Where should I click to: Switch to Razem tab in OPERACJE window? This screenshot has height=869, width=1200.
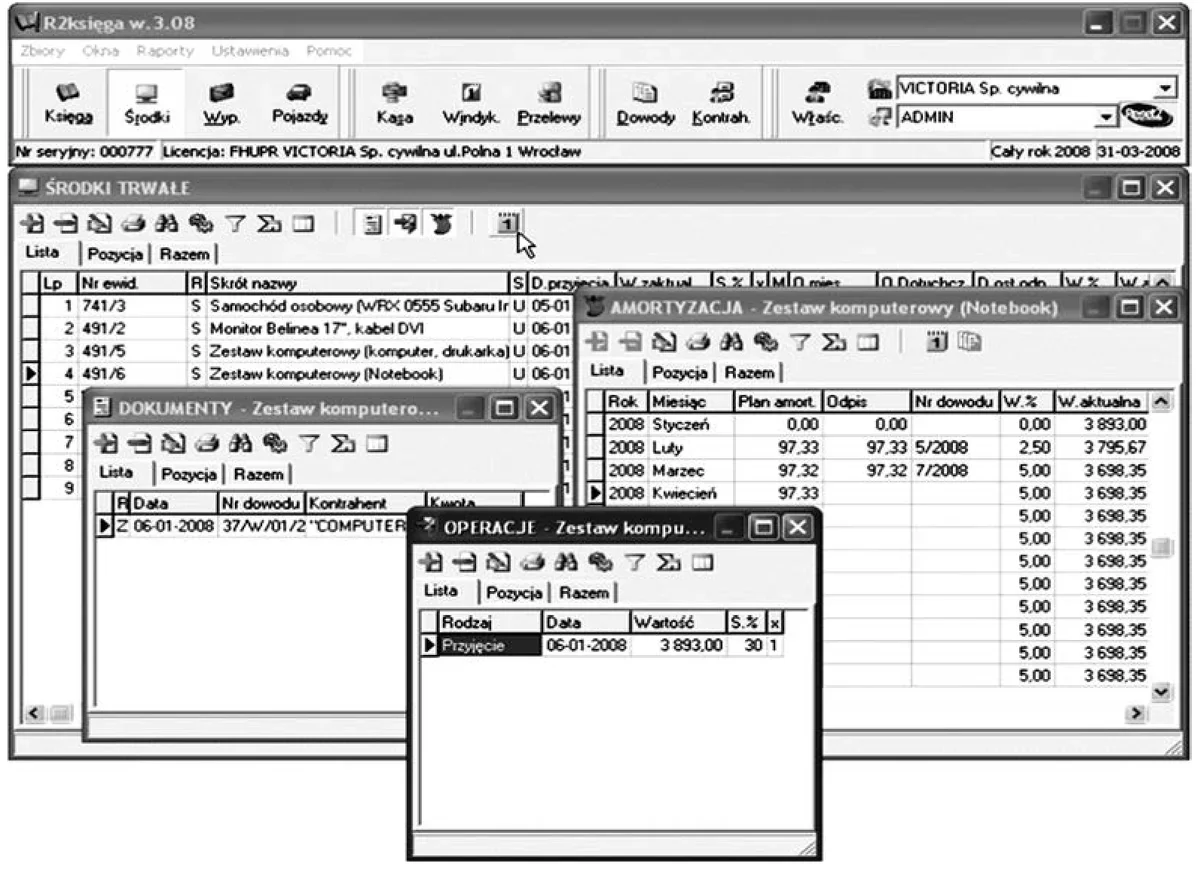pyautogui.click(x=584, y=592)
